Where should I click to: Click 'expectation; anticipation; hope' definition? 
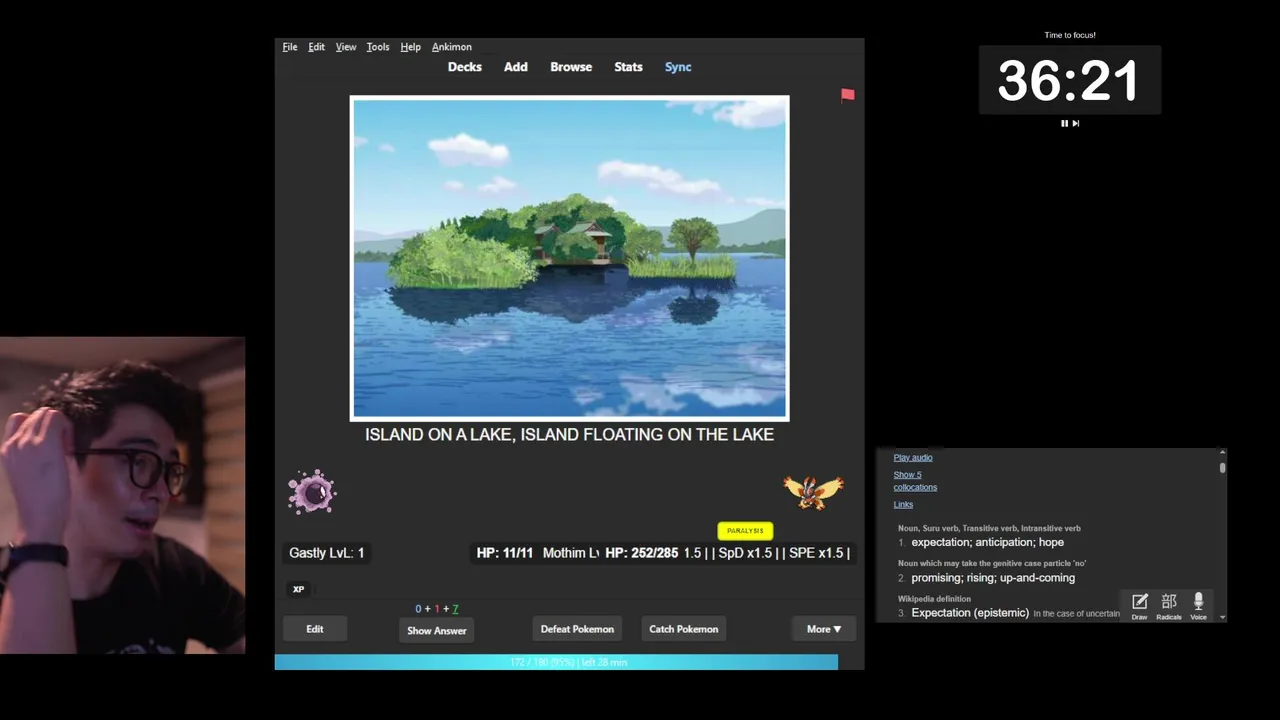987,542
